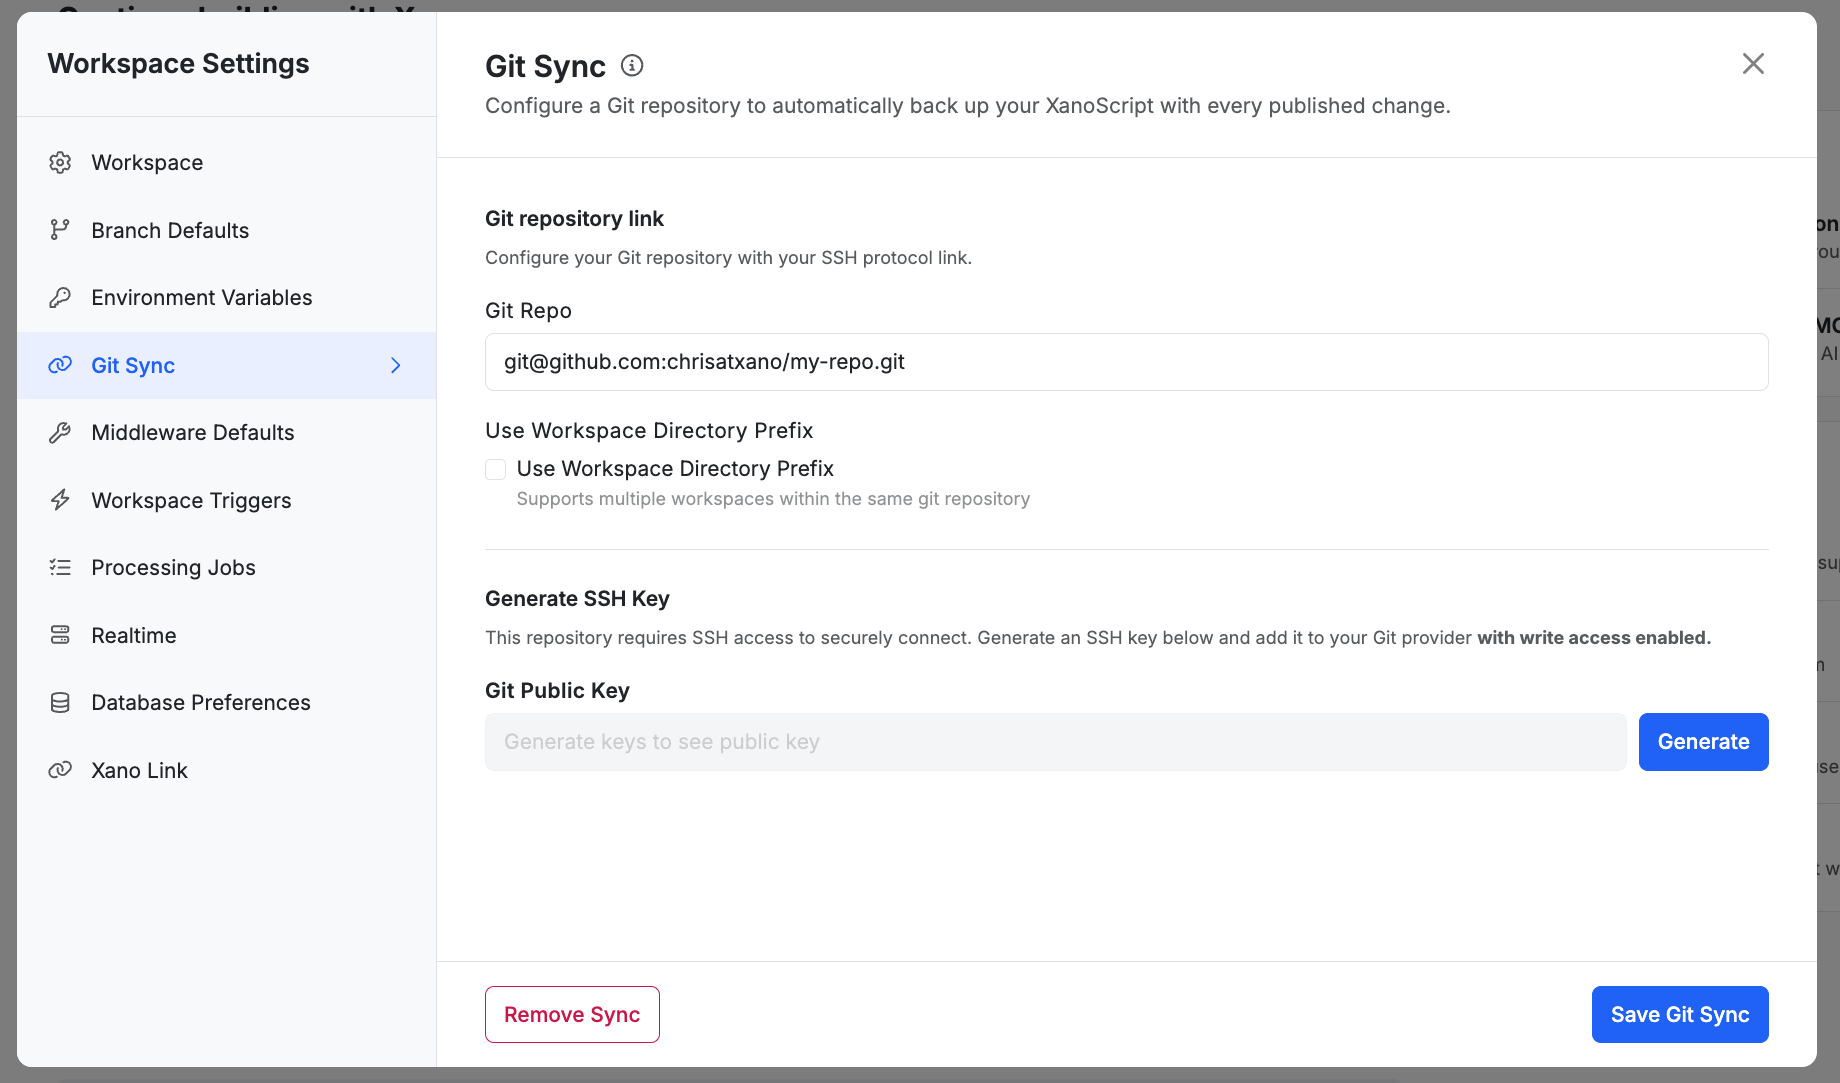Click the Workspace Triggers lightning icon
This screenshot has width=1840, height=1083.
[x=61, y=500]
